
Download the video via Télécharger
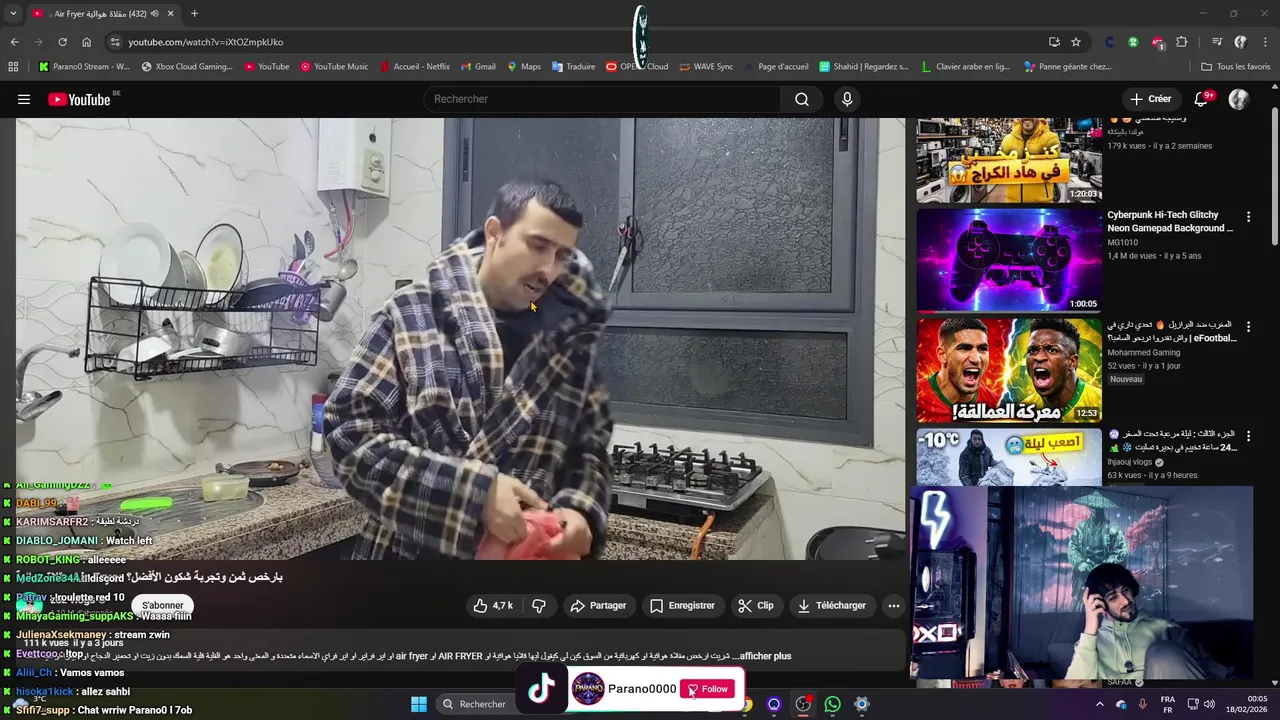tap(832, 605)
